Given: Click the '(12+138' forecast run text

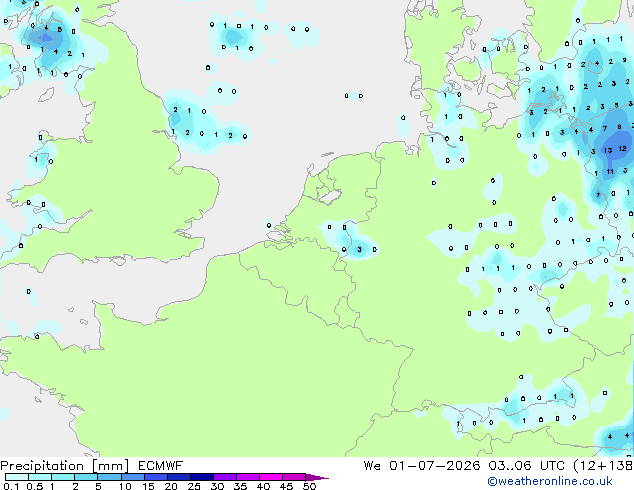Looking at the screenshot, I should point(603,466).
